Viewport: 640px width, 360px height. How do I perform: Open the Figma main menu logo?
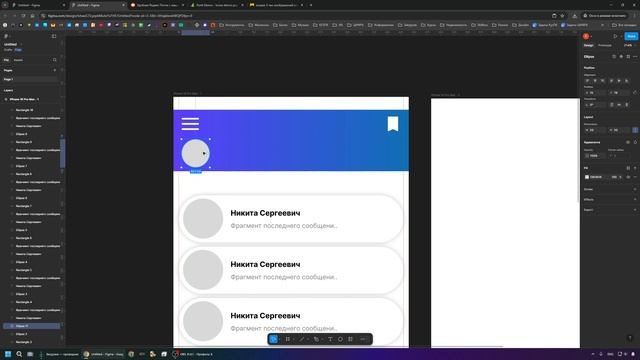pyautogui.click(x=6, y=36)
